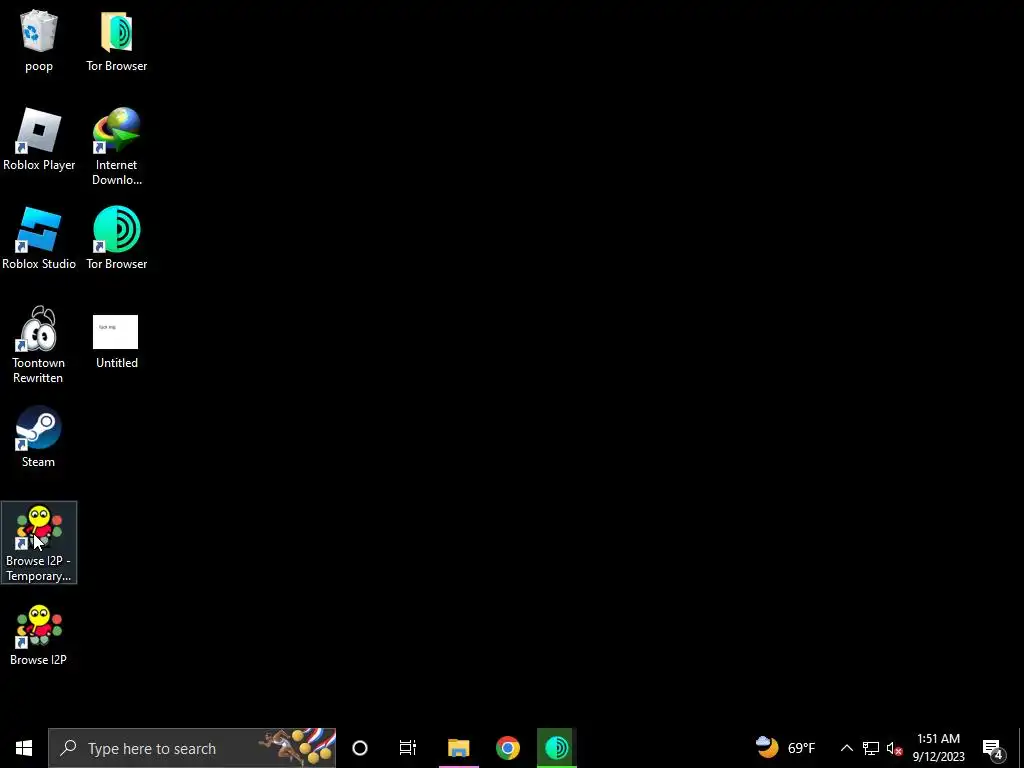Viewport: 1024px width, 768px height.
Task: Select the Browse I2P shortcut
Action: pos(39,635)
